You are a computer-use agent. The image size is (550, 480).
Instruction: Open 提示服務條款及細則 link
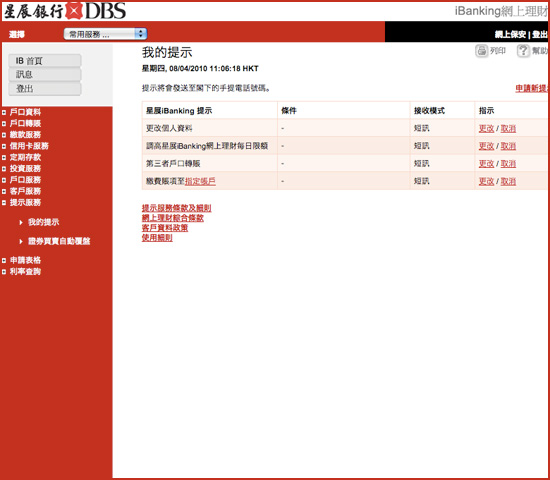176,208
